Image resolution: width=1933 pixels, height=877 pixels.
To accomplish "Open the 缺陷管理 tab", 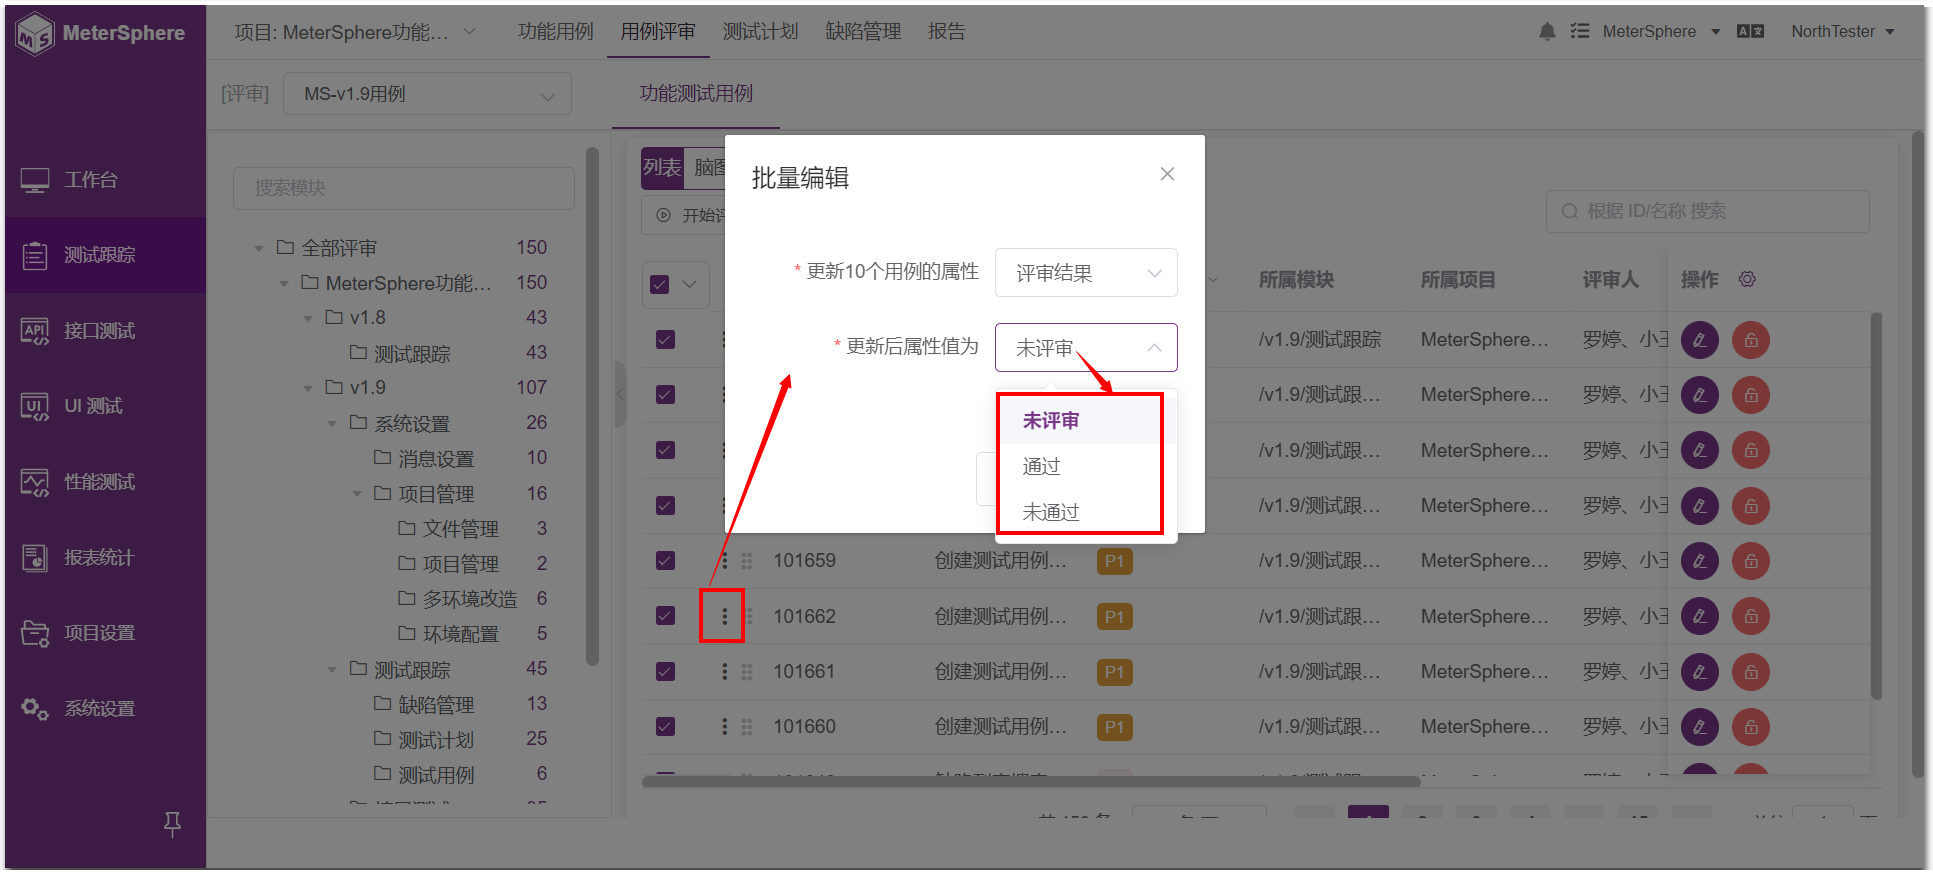I will coord(863,32).
